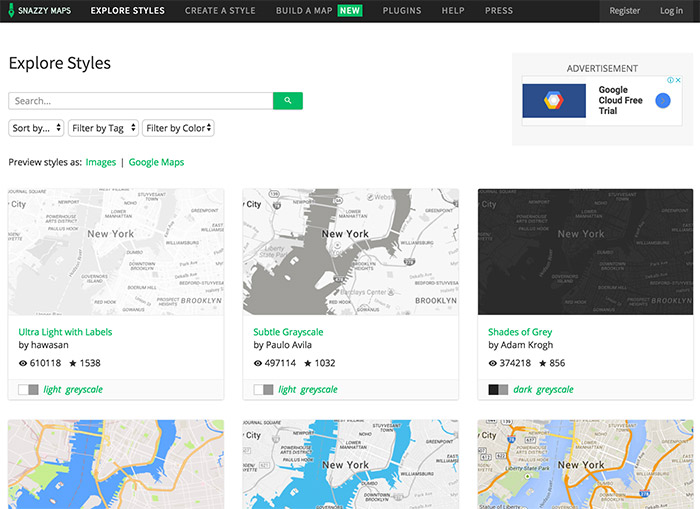
Task: Click the black and grey swatch on Shades of Grey
Action: (x=498, y=389)
